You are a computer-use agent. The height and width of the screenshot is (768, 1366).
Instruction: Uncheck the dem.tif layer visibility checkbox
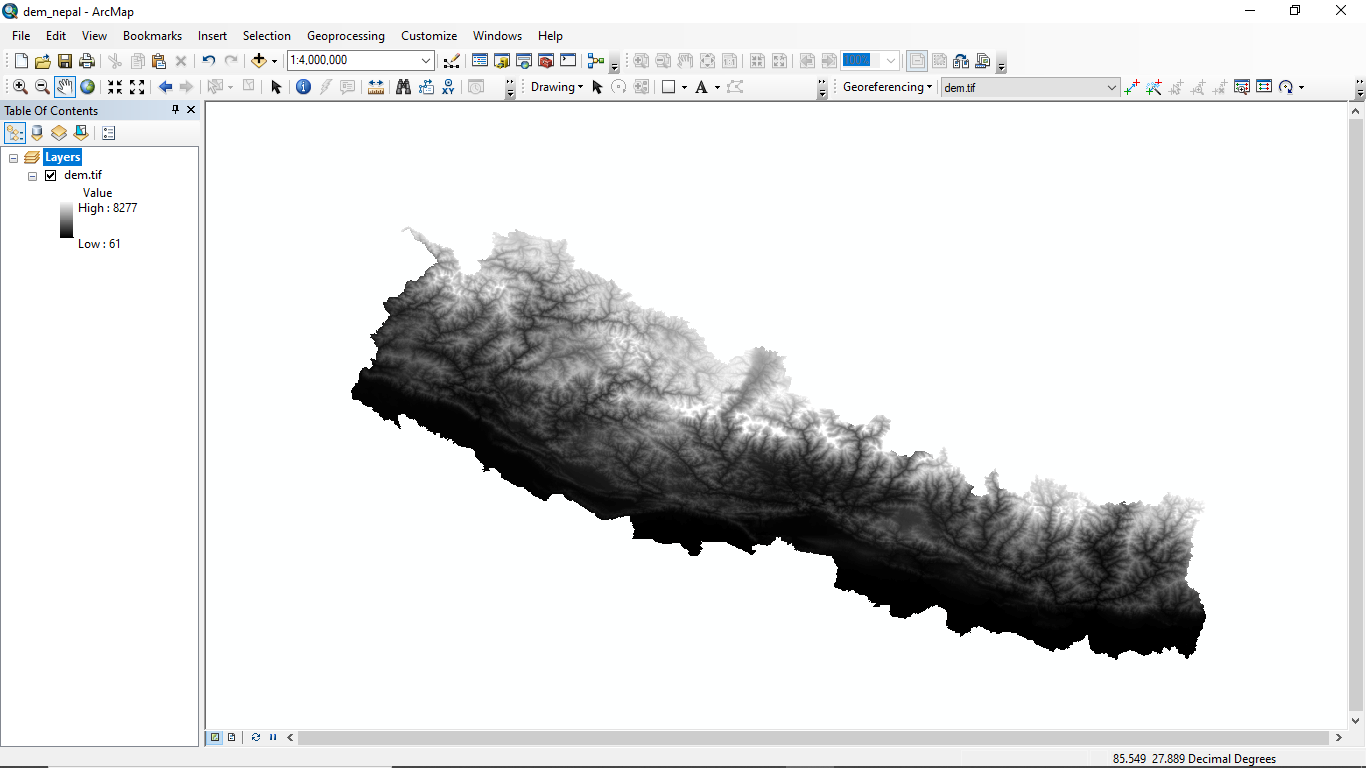[51, 175]
